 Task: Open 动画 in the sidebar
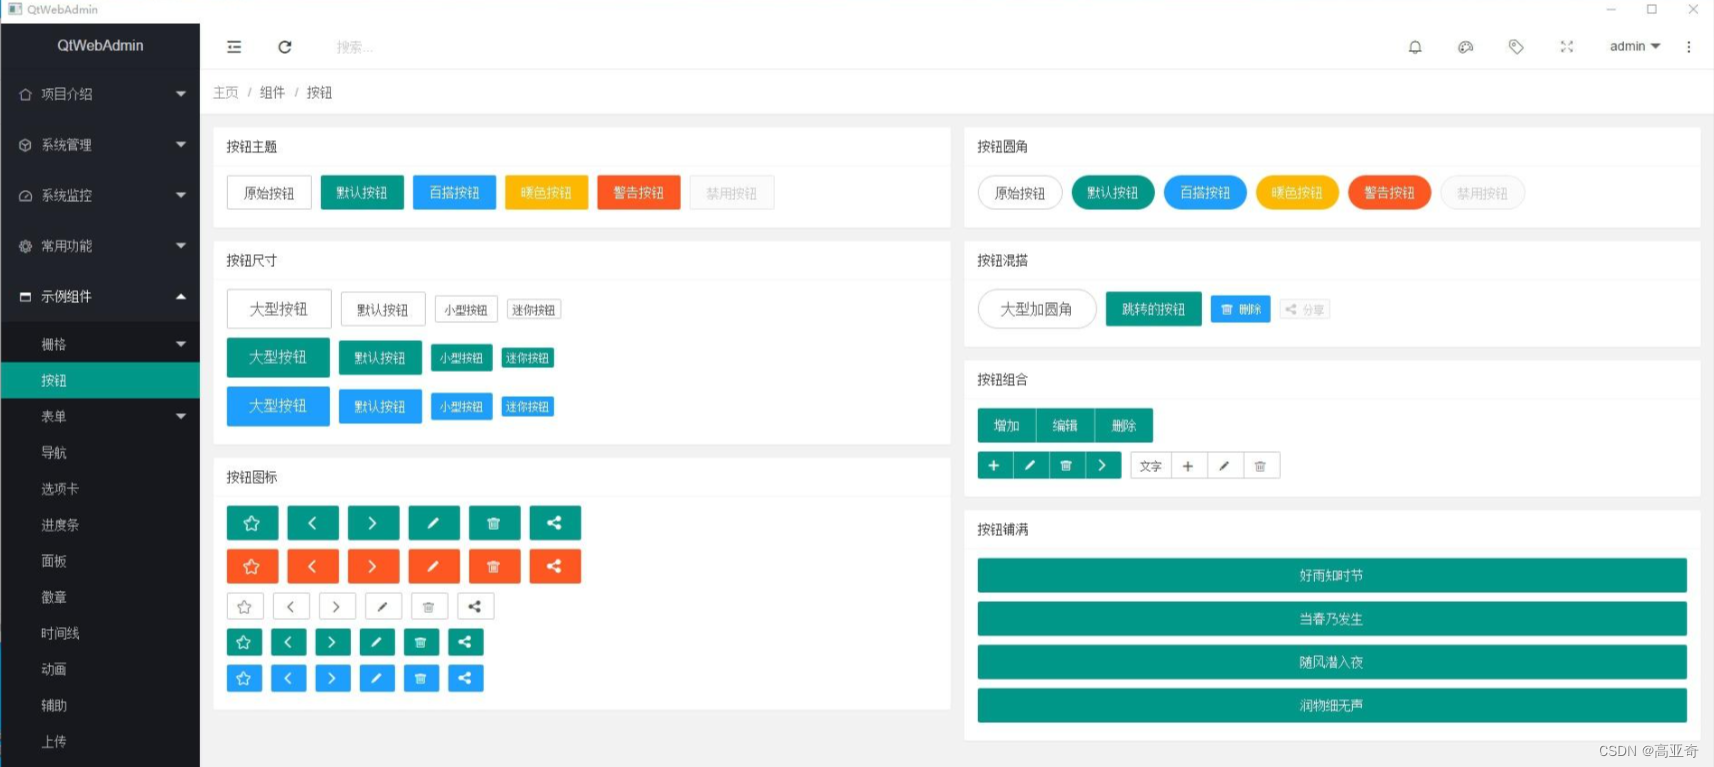click(x=100, y=669)
